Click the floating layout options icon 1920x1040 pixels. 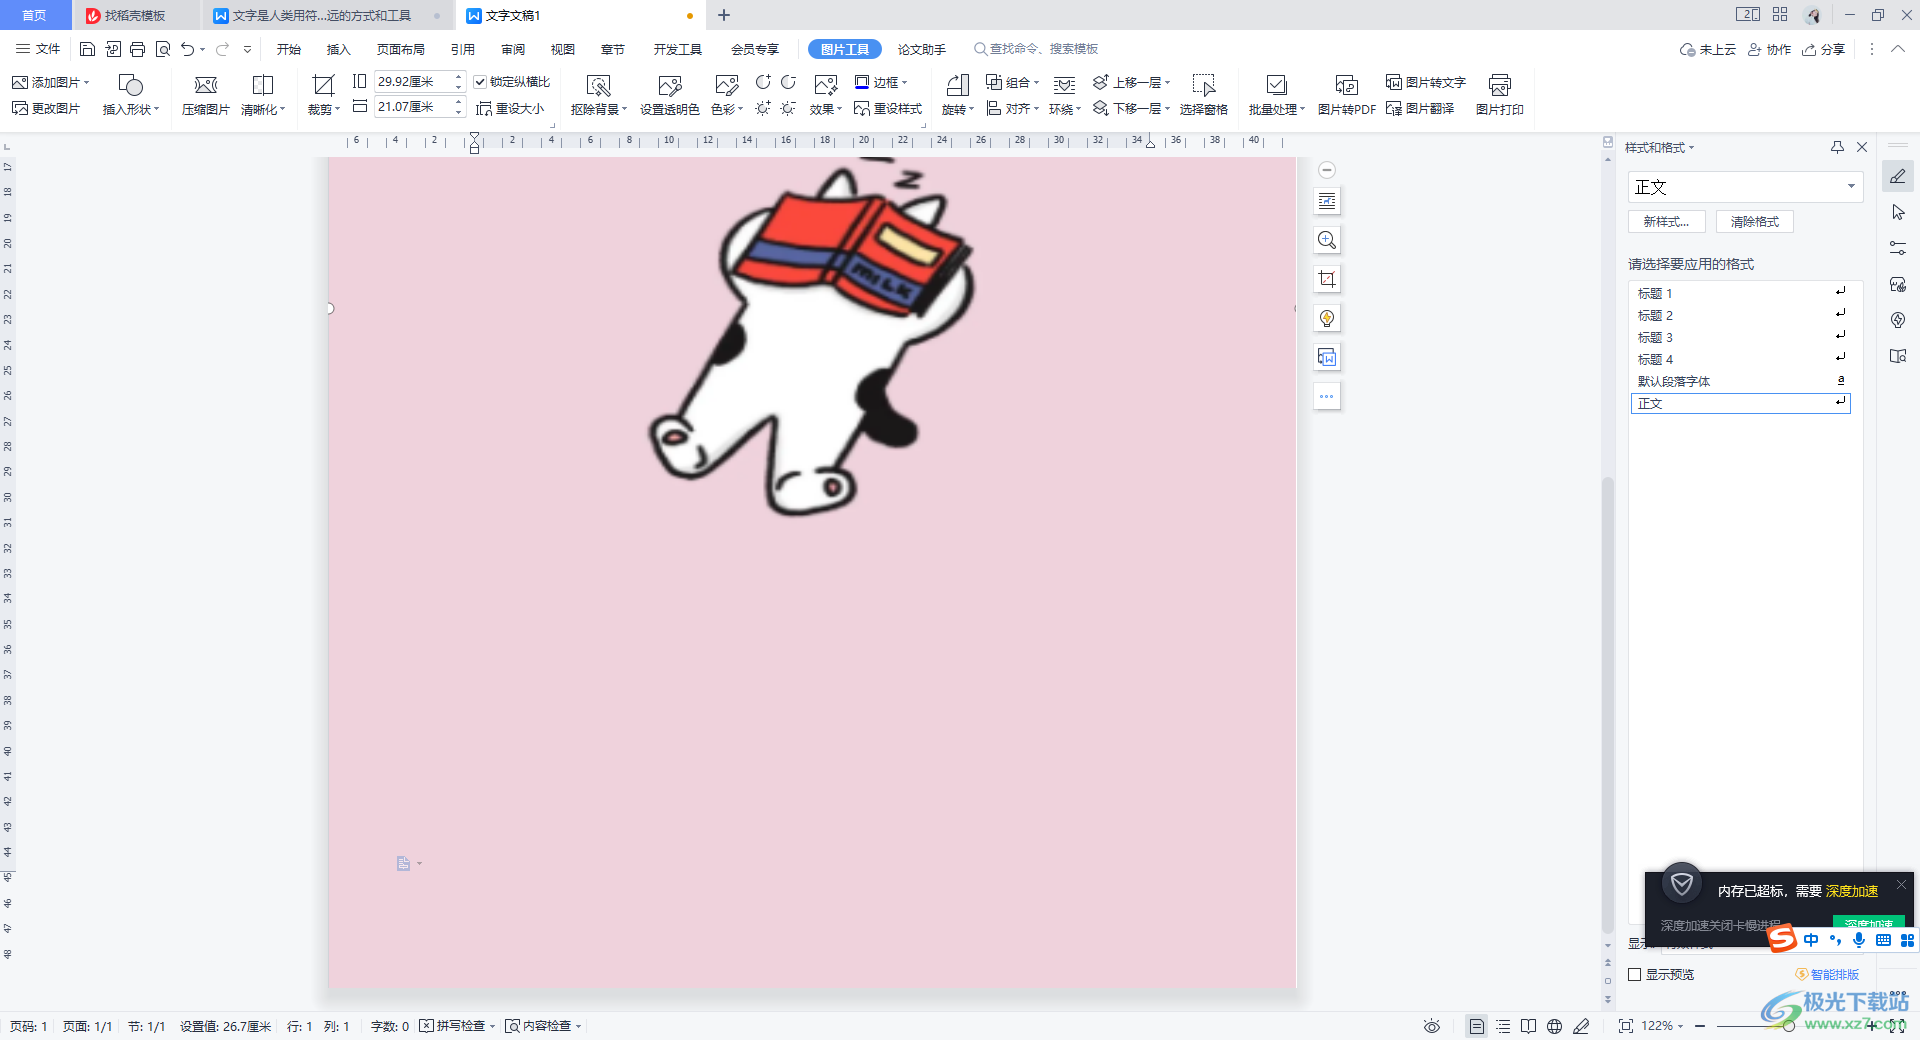pyautogui.click(x=1327, y=202)
